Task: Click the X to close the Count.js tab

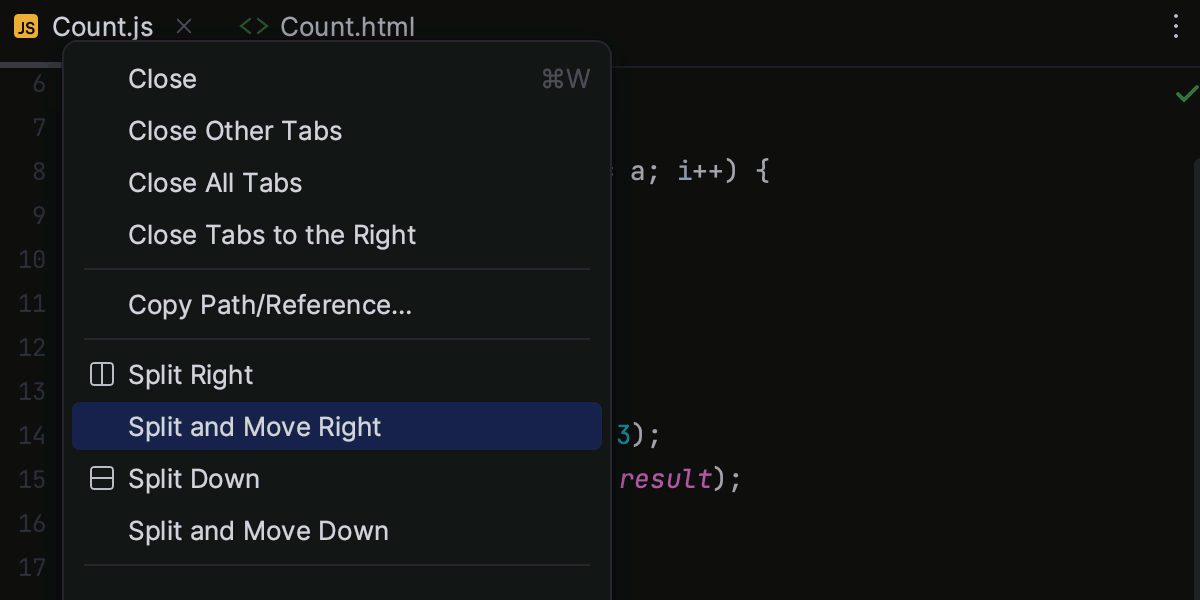Action: click(x=184, y=27)
